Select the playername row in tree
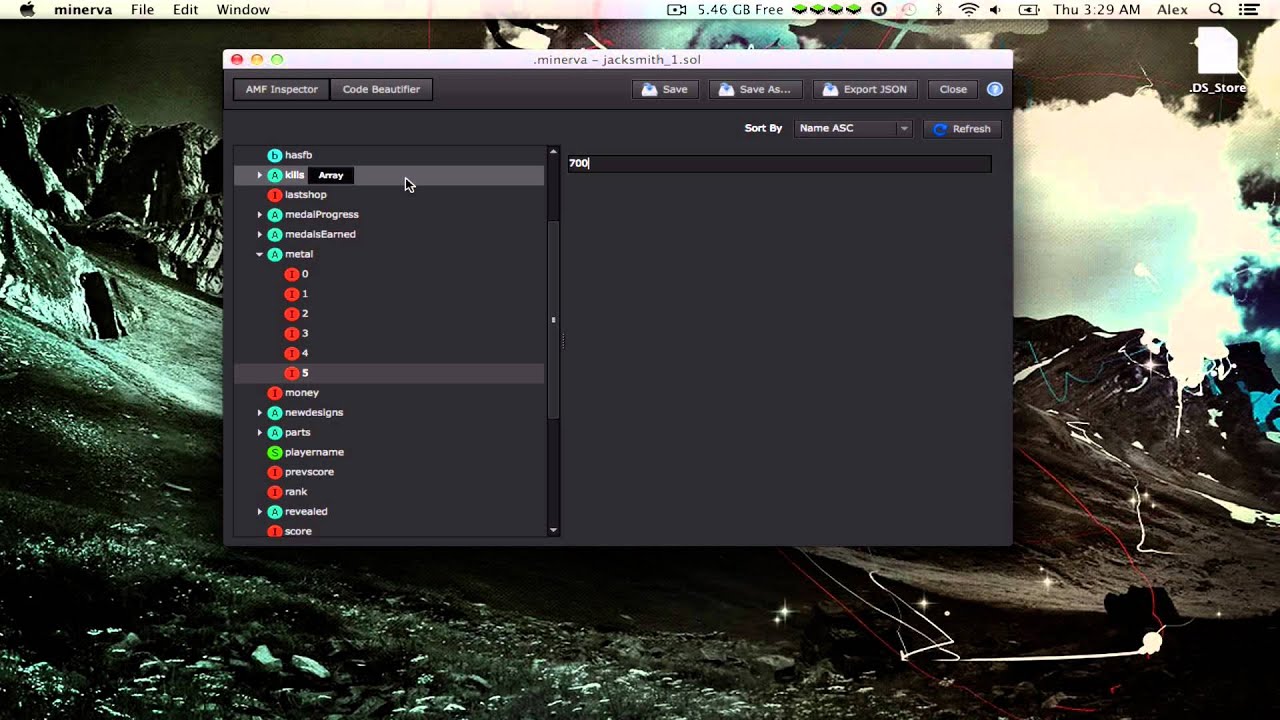This screenshot has height=720, width=1280. [389, 452]
